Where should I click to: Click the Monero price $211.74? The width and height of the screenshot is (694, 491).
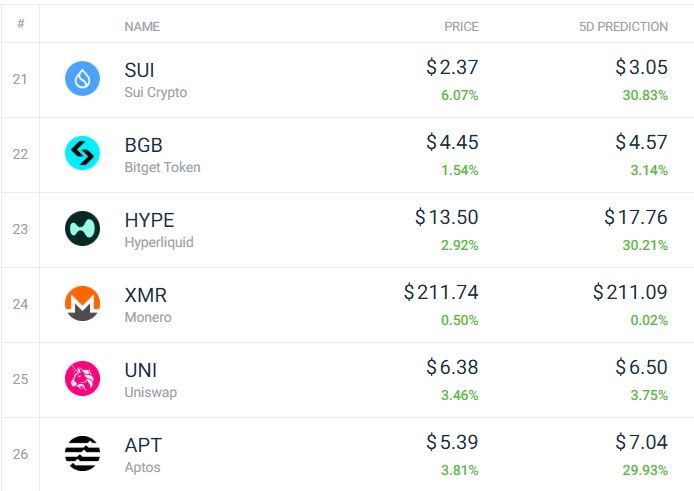click(x=441, y=292)
